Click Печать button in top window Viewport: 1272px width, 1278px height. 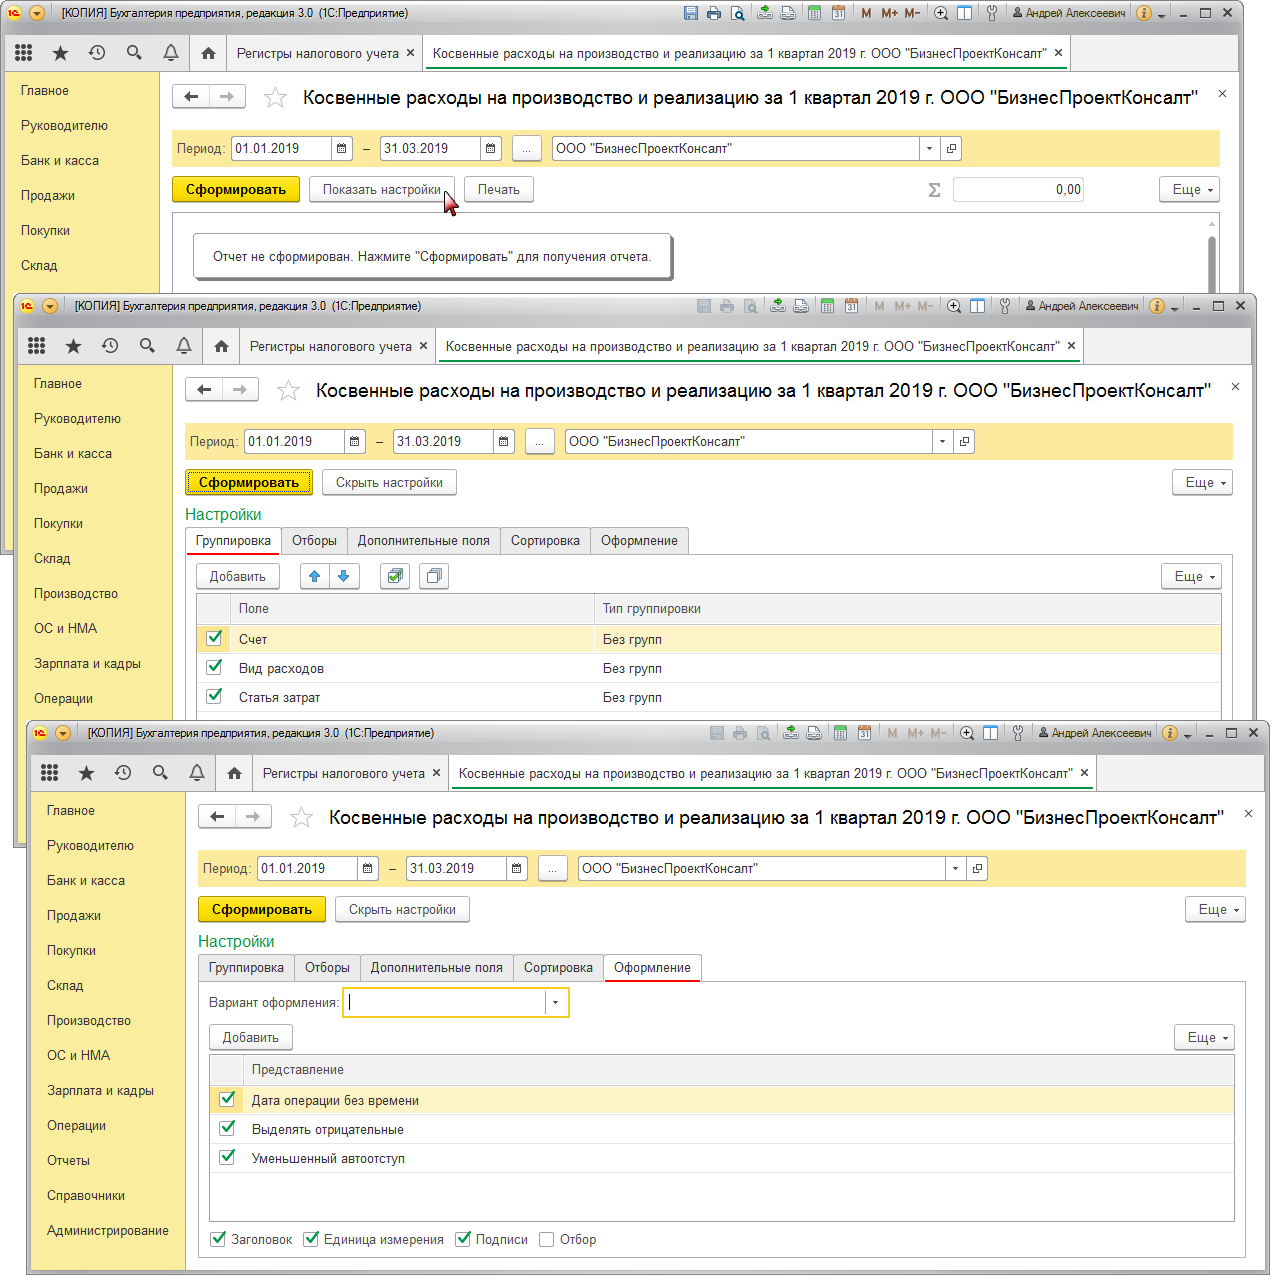[499, 189]
